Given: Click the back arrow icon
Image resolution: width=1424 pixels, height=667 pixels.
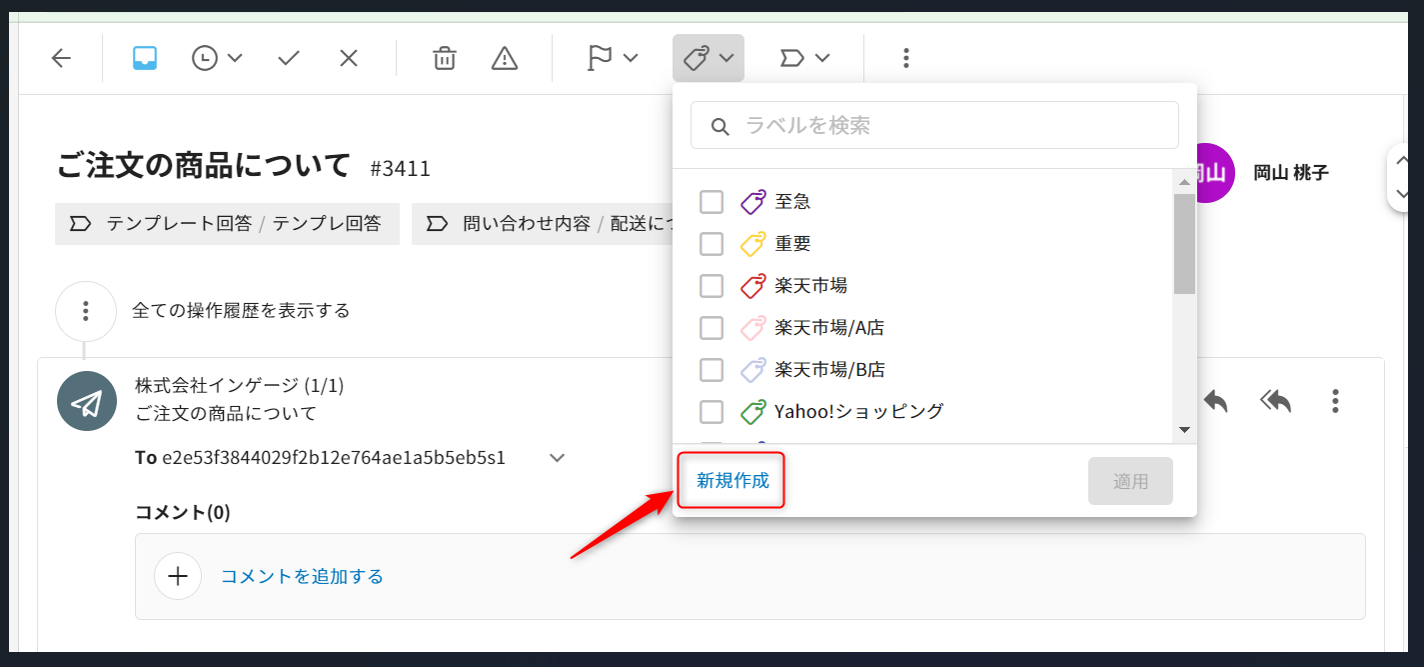Looking at the screenshot, I should click(62, 58).
